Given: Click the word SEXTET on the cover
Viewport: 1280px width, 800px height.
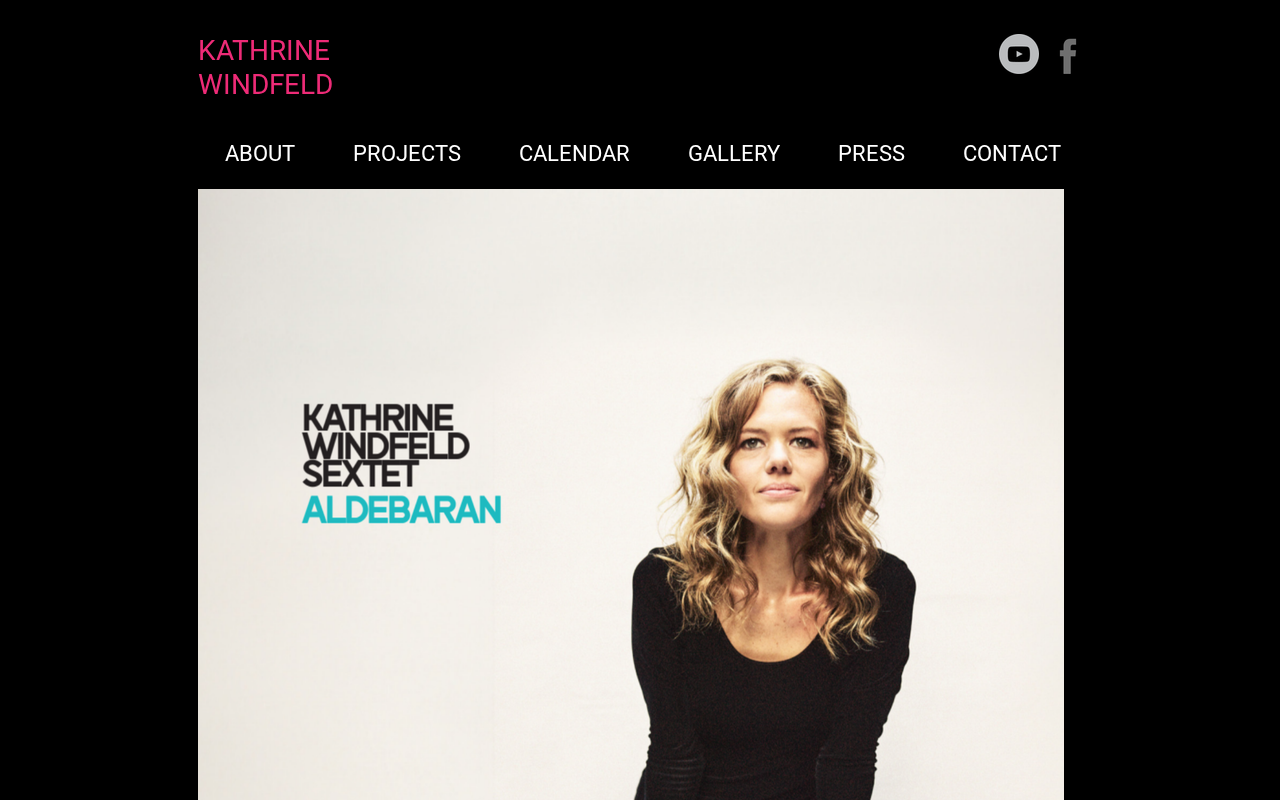Looking at the screenshot, I should [x=361, y=474].
